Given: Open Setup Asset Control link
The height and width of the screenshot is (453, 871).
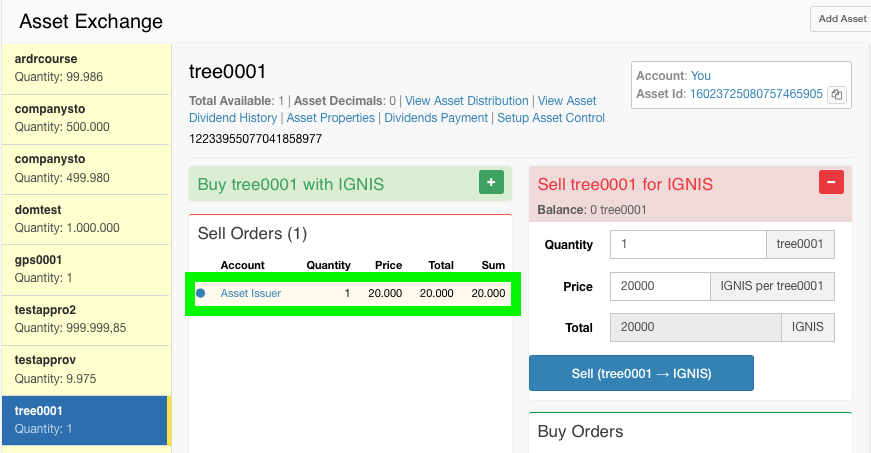Looking at the screenshot, I should [x=551, y=118].
